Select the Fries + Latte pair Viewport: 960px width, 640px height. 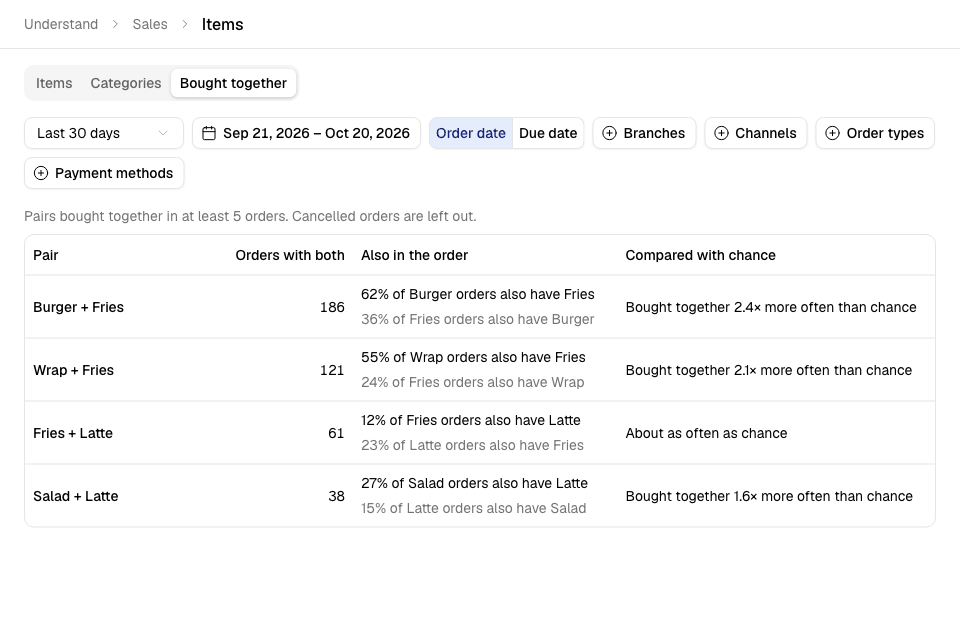pos(73,434)
